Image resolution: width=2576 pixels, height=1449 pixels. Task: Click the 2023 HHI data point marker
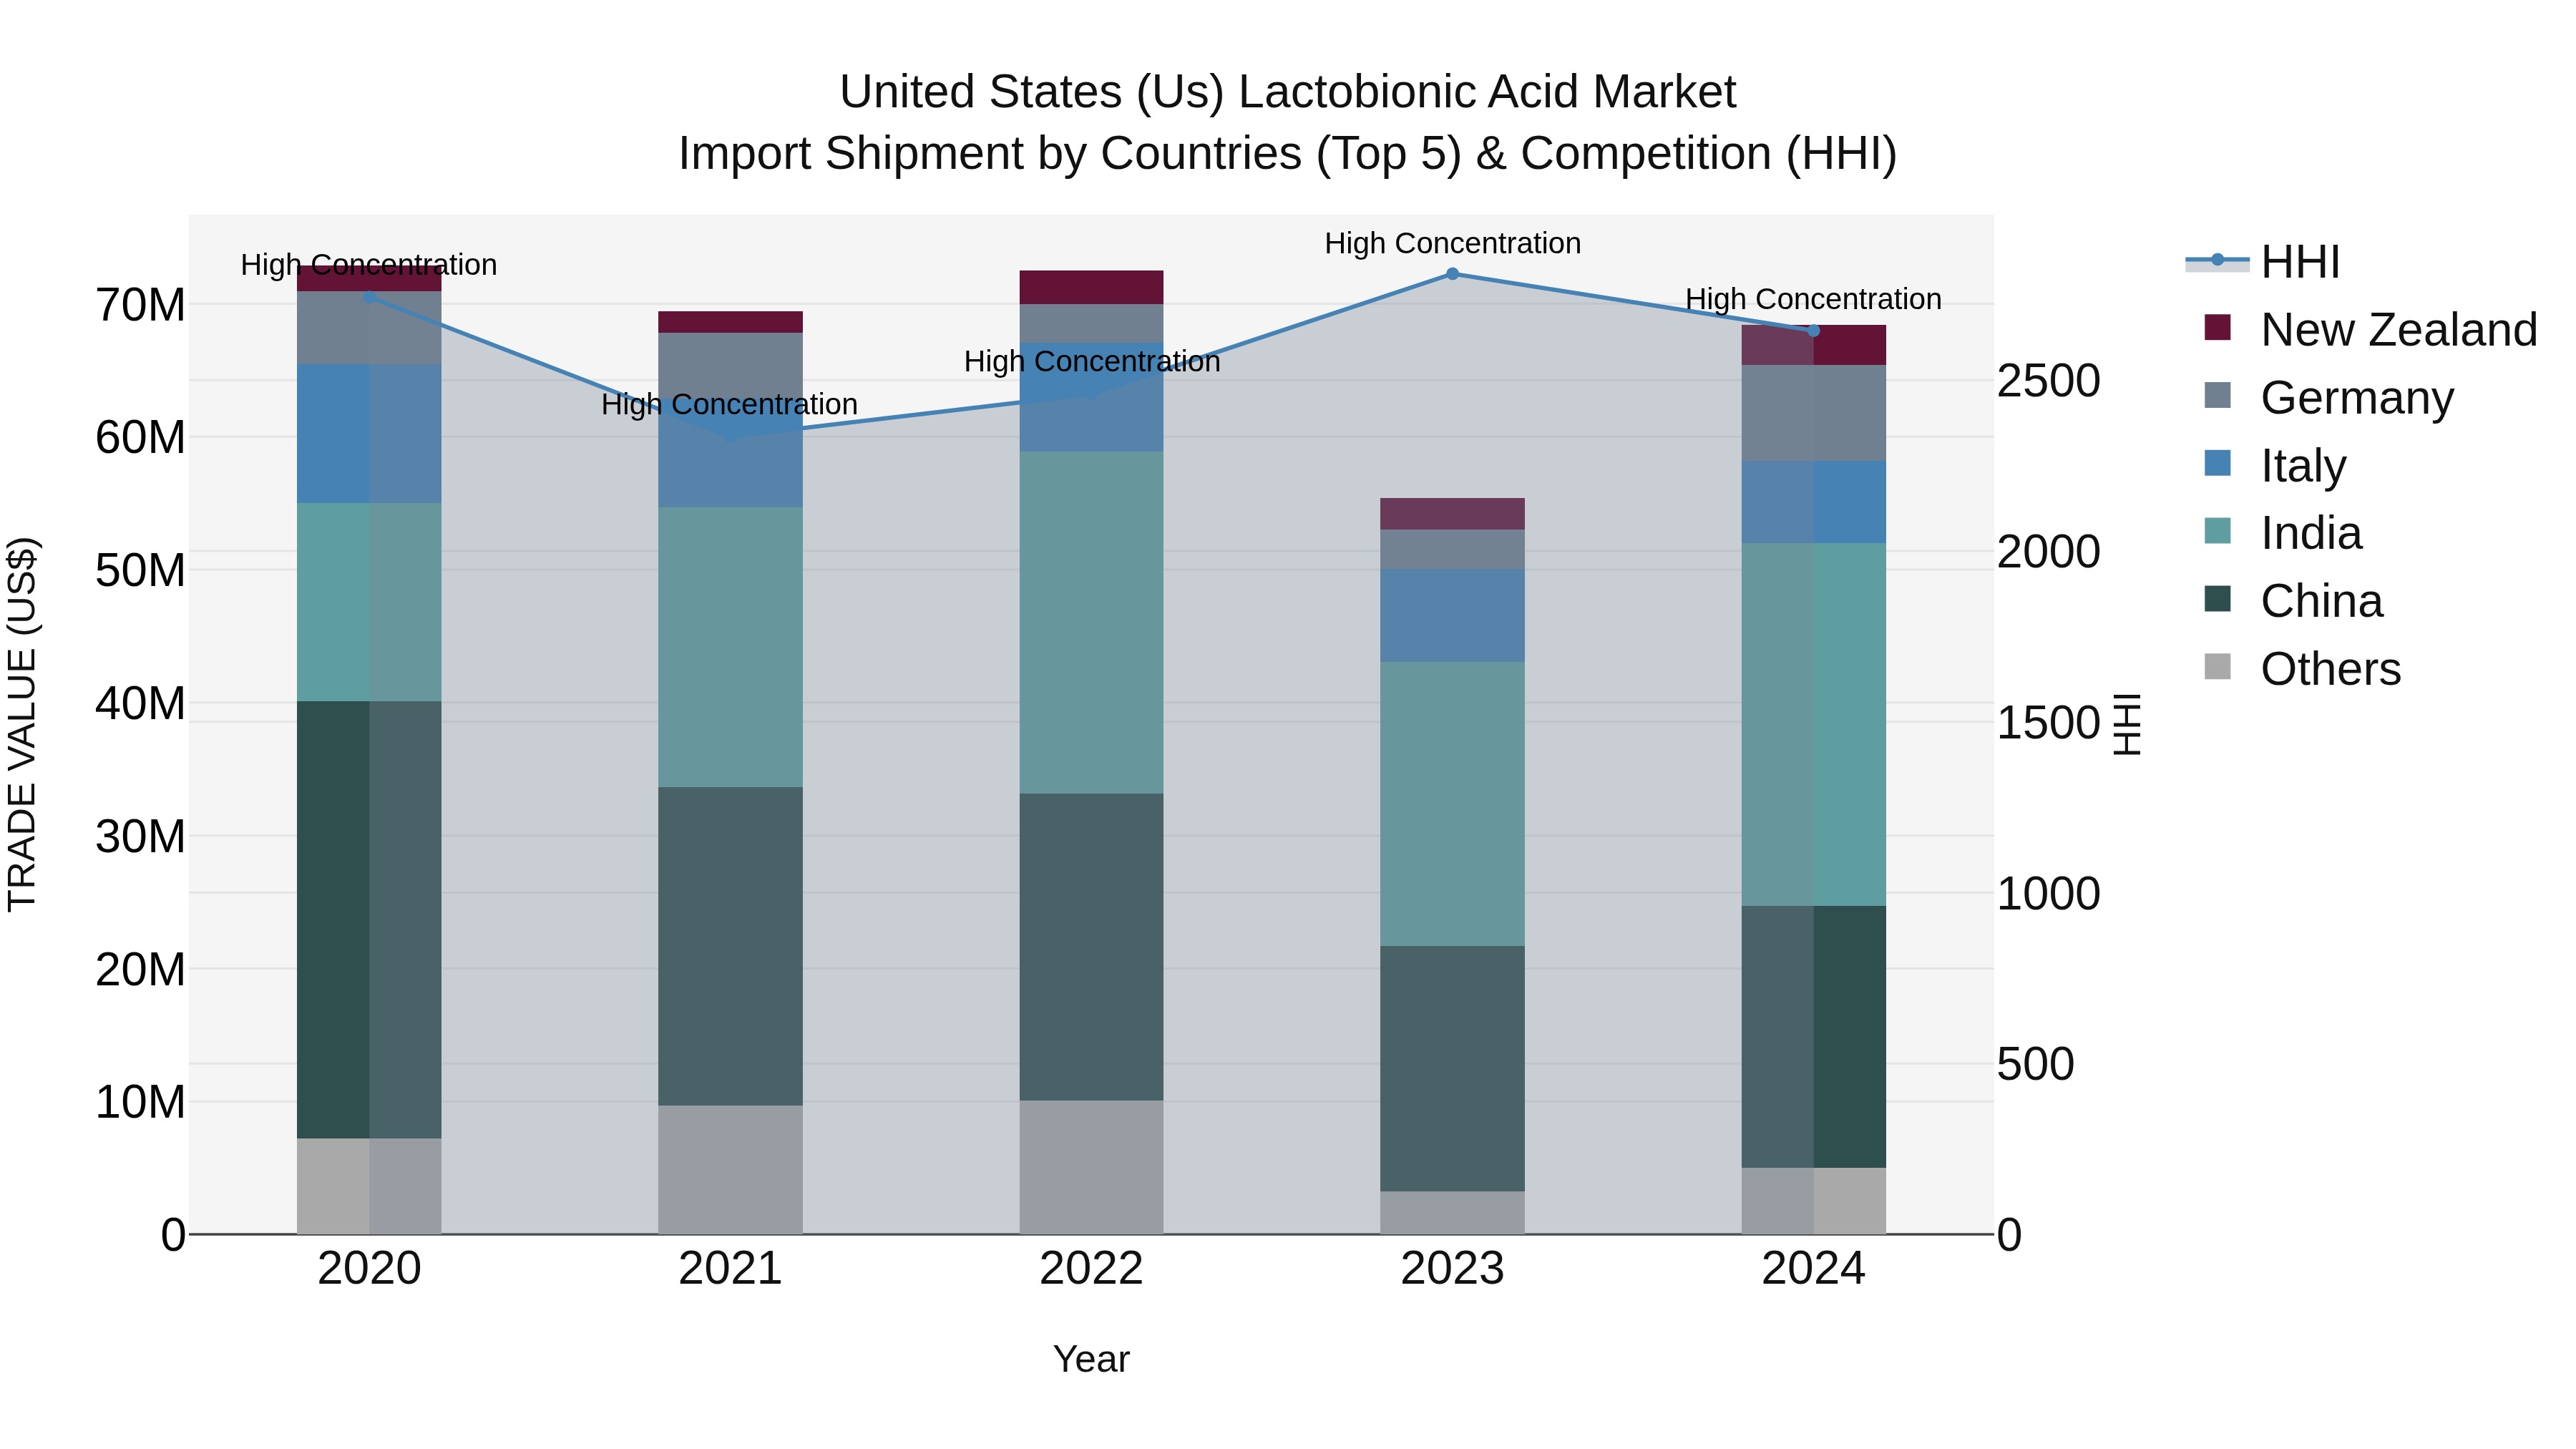(x=1452, y=274)
